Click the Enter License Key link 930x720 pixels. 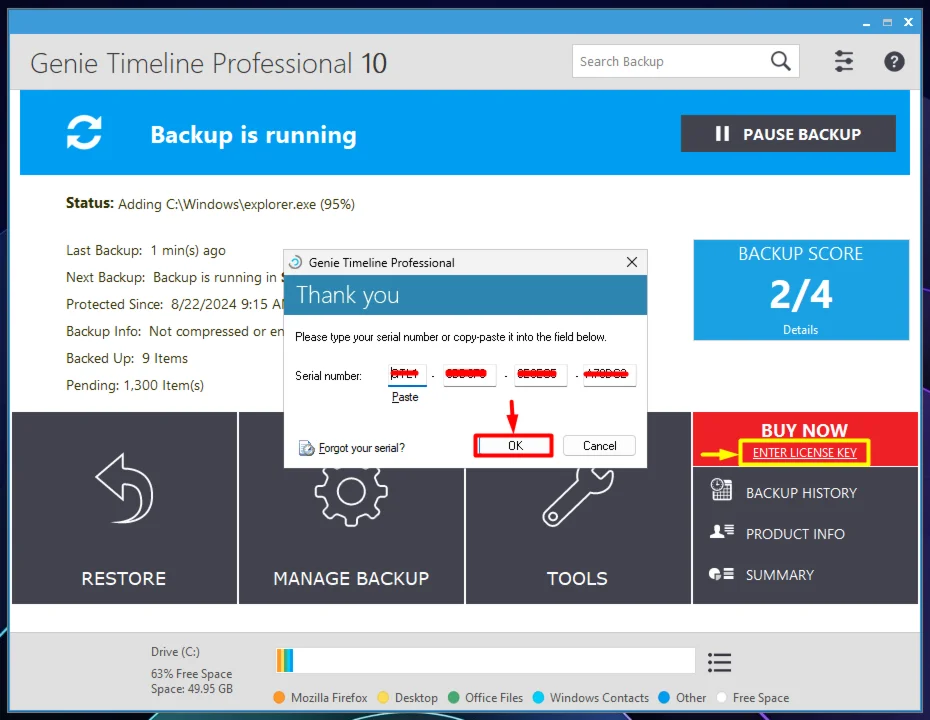(x=804, y=453)
